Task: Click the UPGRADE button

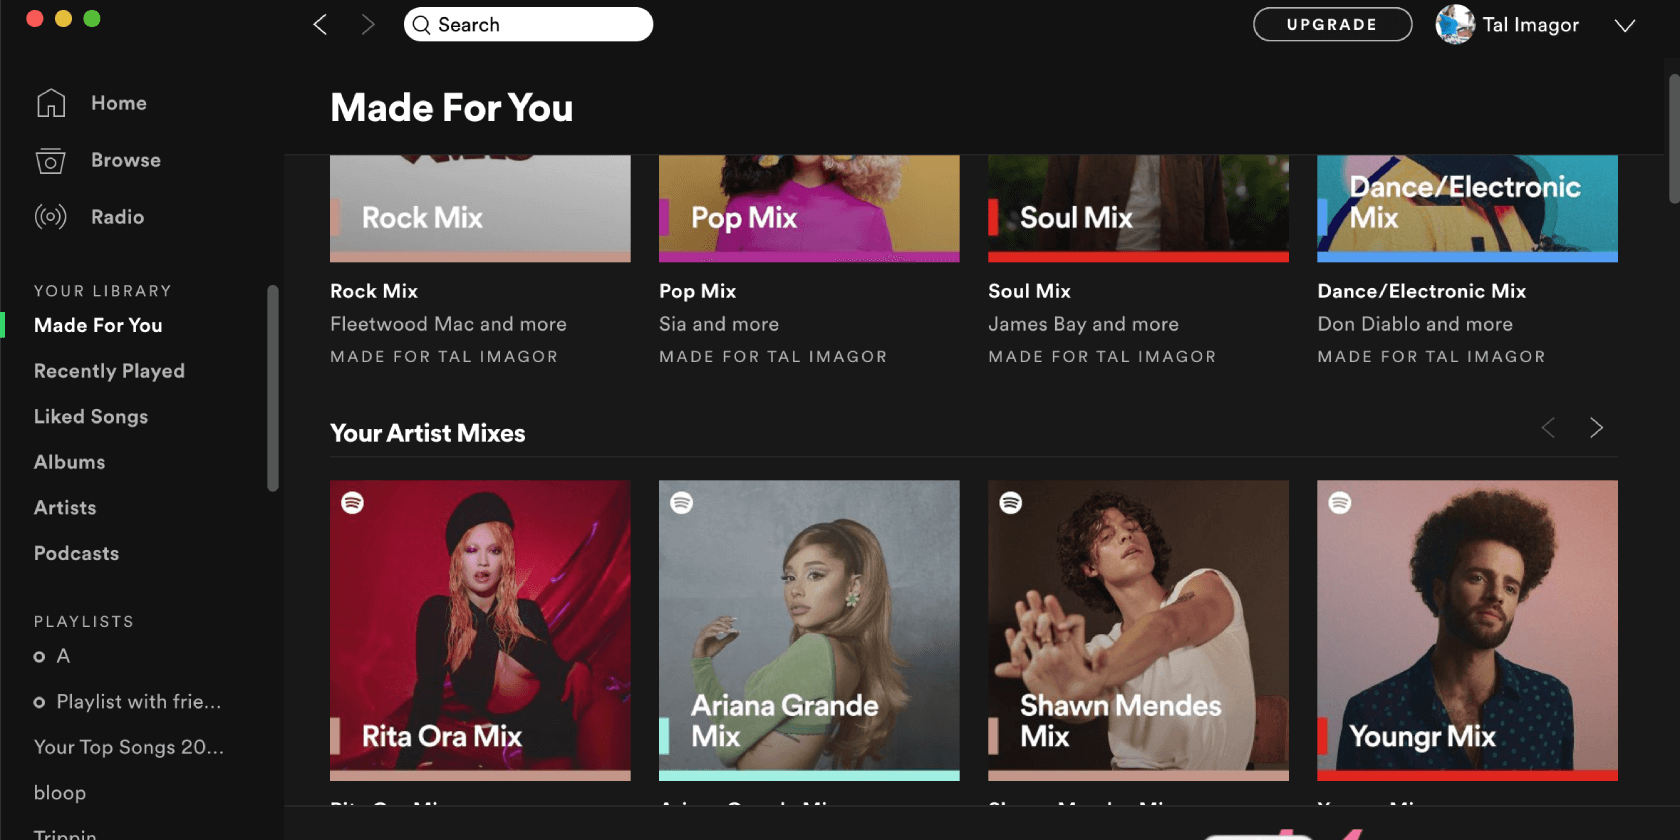Action: point(1332,24)
